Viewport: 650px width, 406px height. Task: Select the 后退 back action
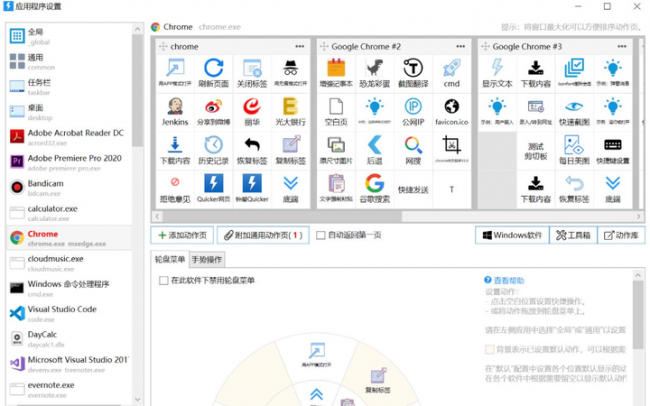point(375,150)
